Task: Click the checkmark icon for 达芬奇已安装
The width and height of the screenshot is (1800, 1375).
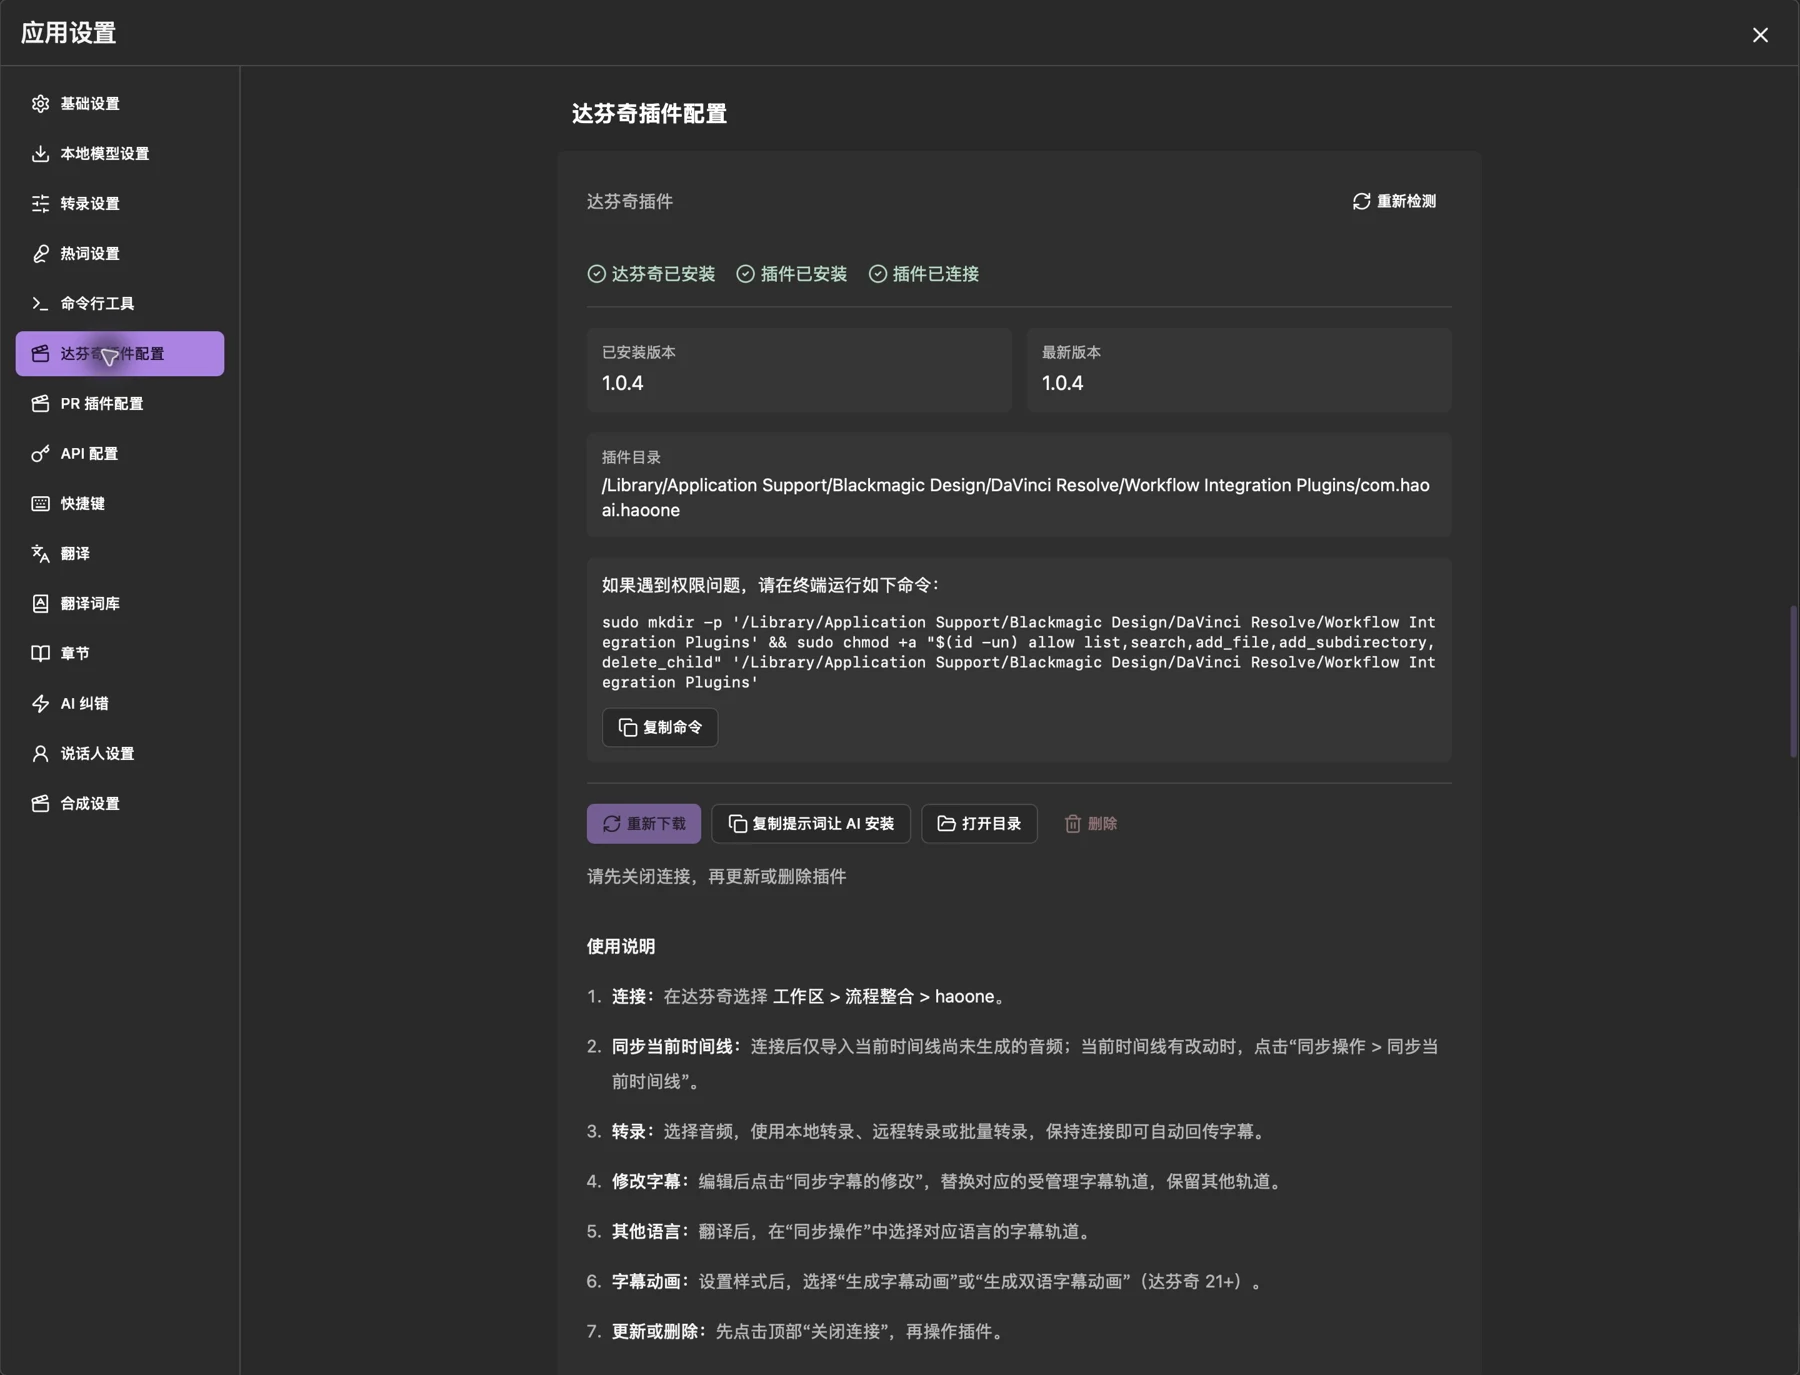Action: tap(596, 274)
